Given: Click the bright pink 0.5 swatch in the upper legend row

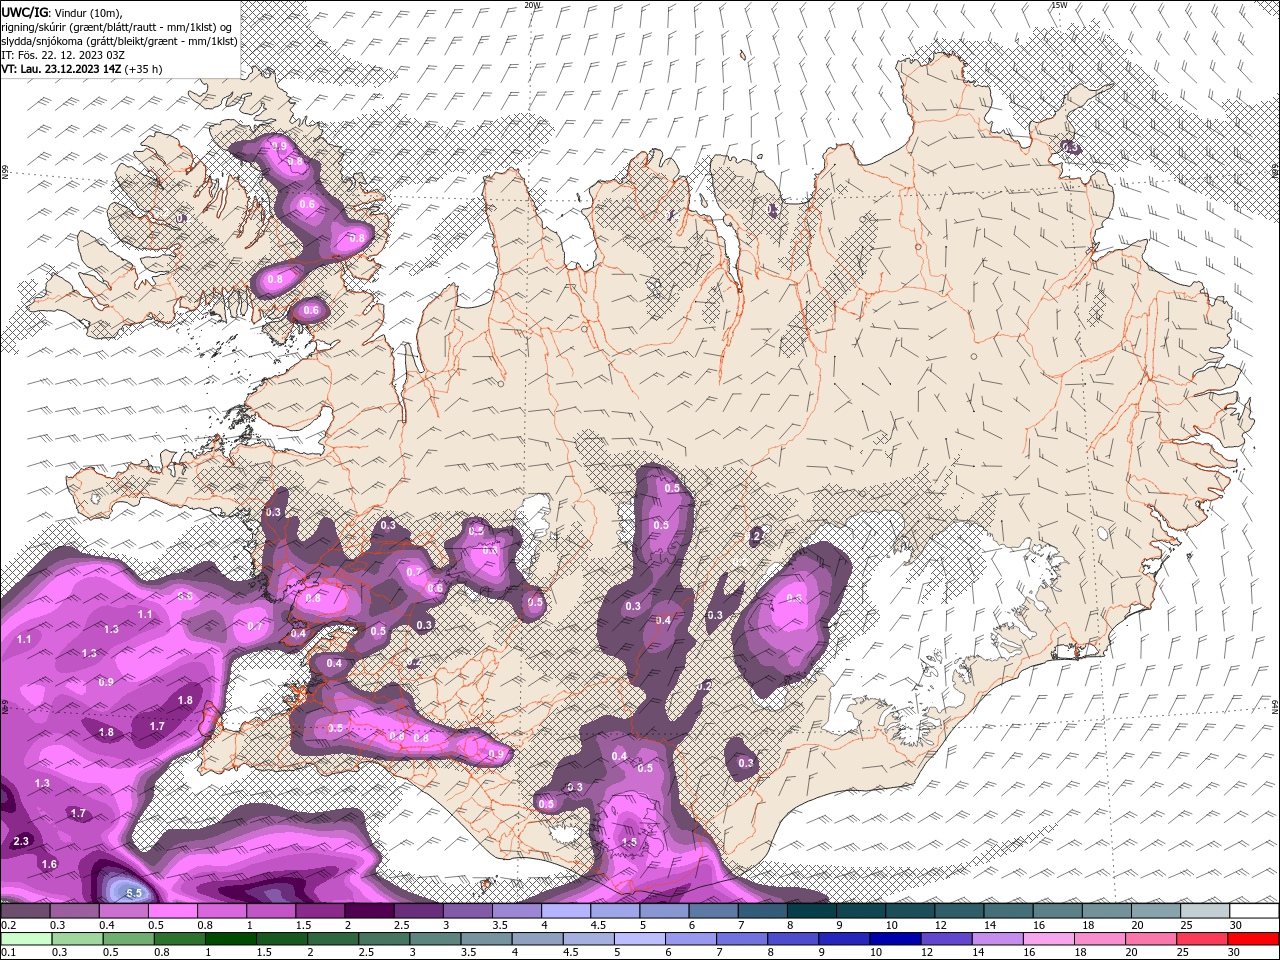Looking at the screenshot, I should [x=172, y=911].
